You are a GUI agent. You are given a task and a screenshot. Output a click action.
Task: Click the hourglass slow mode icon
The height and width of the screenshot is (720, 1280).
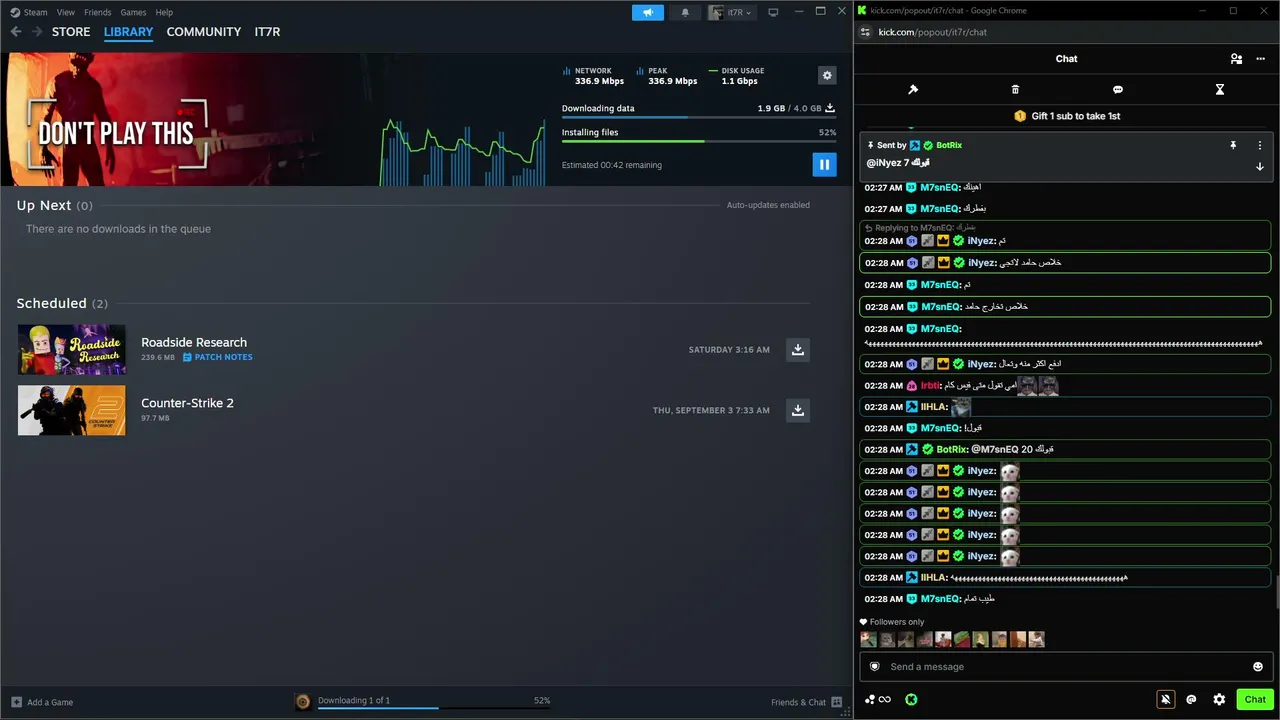coord(1220,89)
